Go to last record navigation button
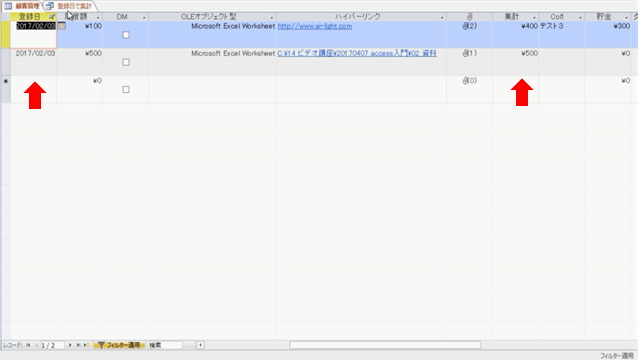The width and height of the screenshot is (640, 360). pyautogui.click(x=78, y=345)
